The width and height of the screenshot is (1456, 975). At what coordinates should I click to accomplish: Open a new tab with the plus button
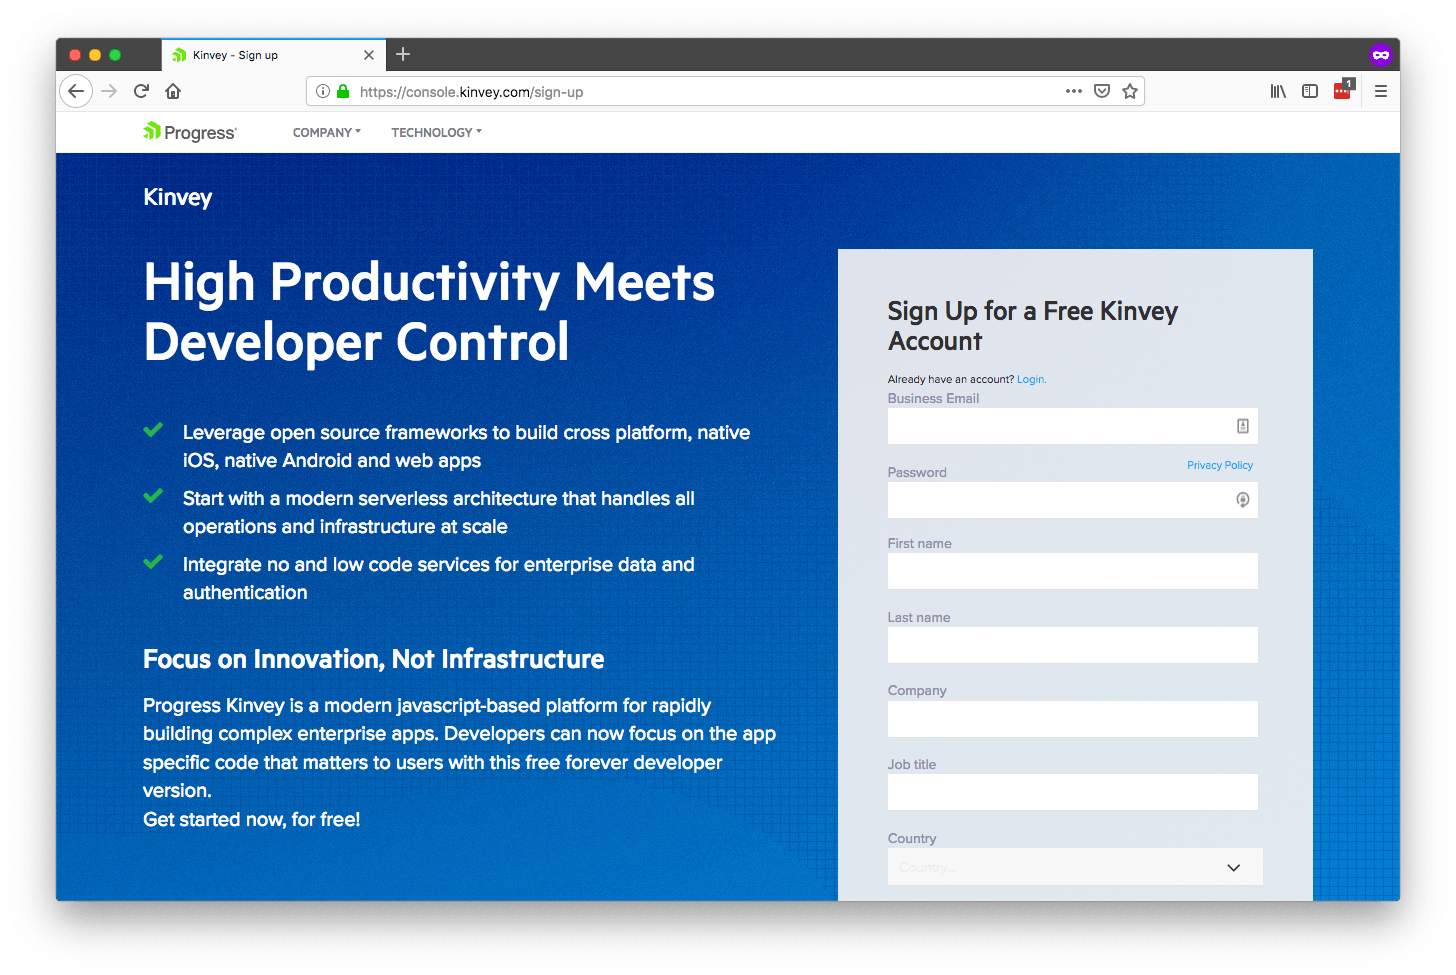[403, 55]
